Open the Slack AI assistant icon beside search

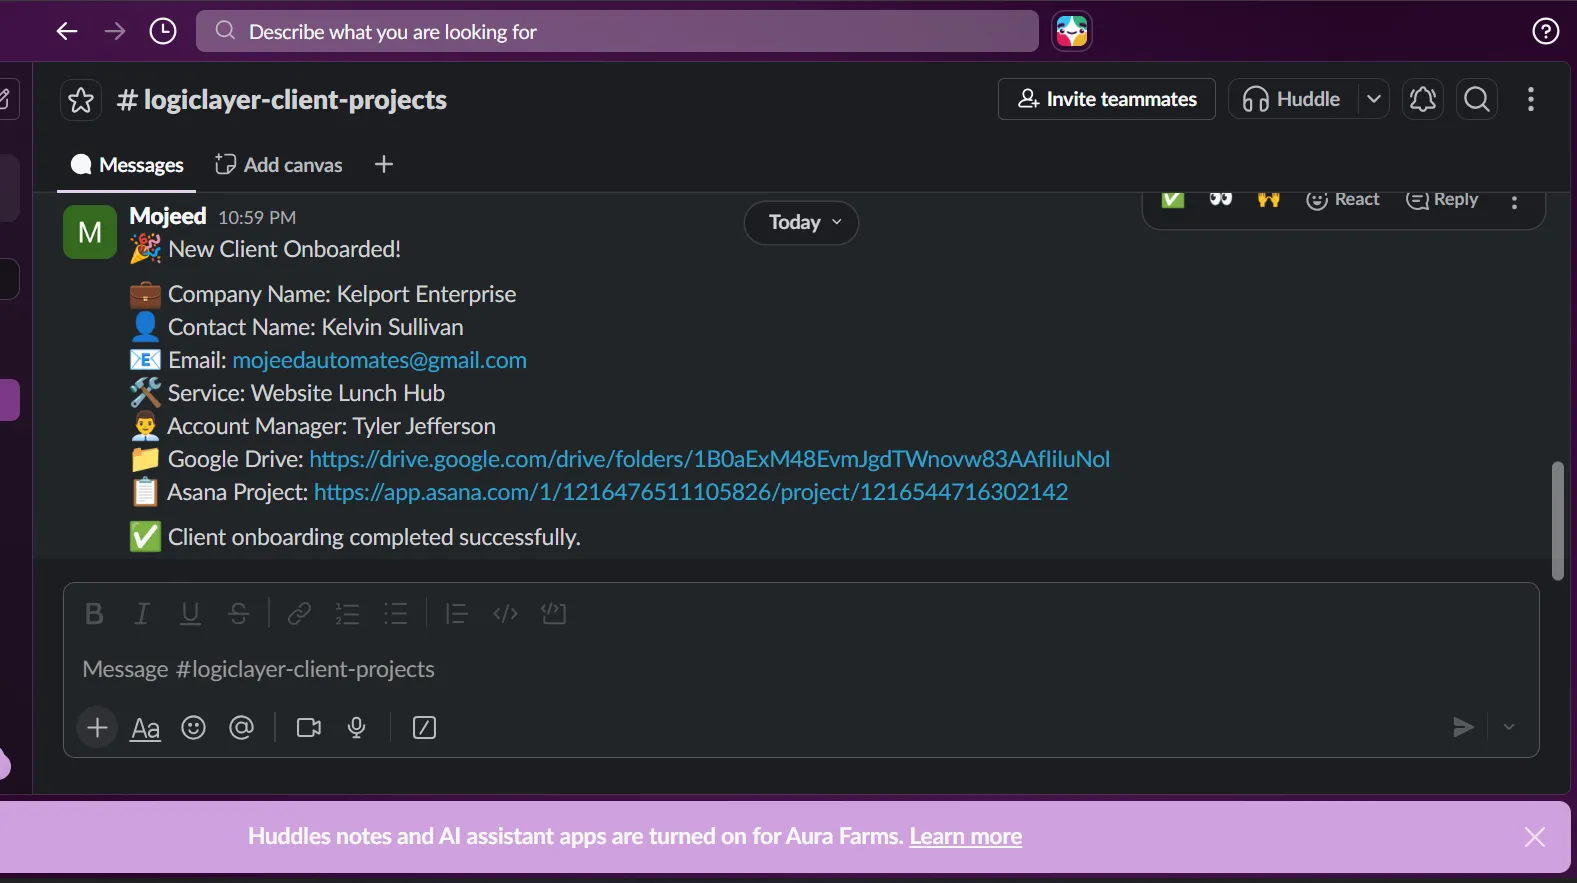[x=1072, y=32]
